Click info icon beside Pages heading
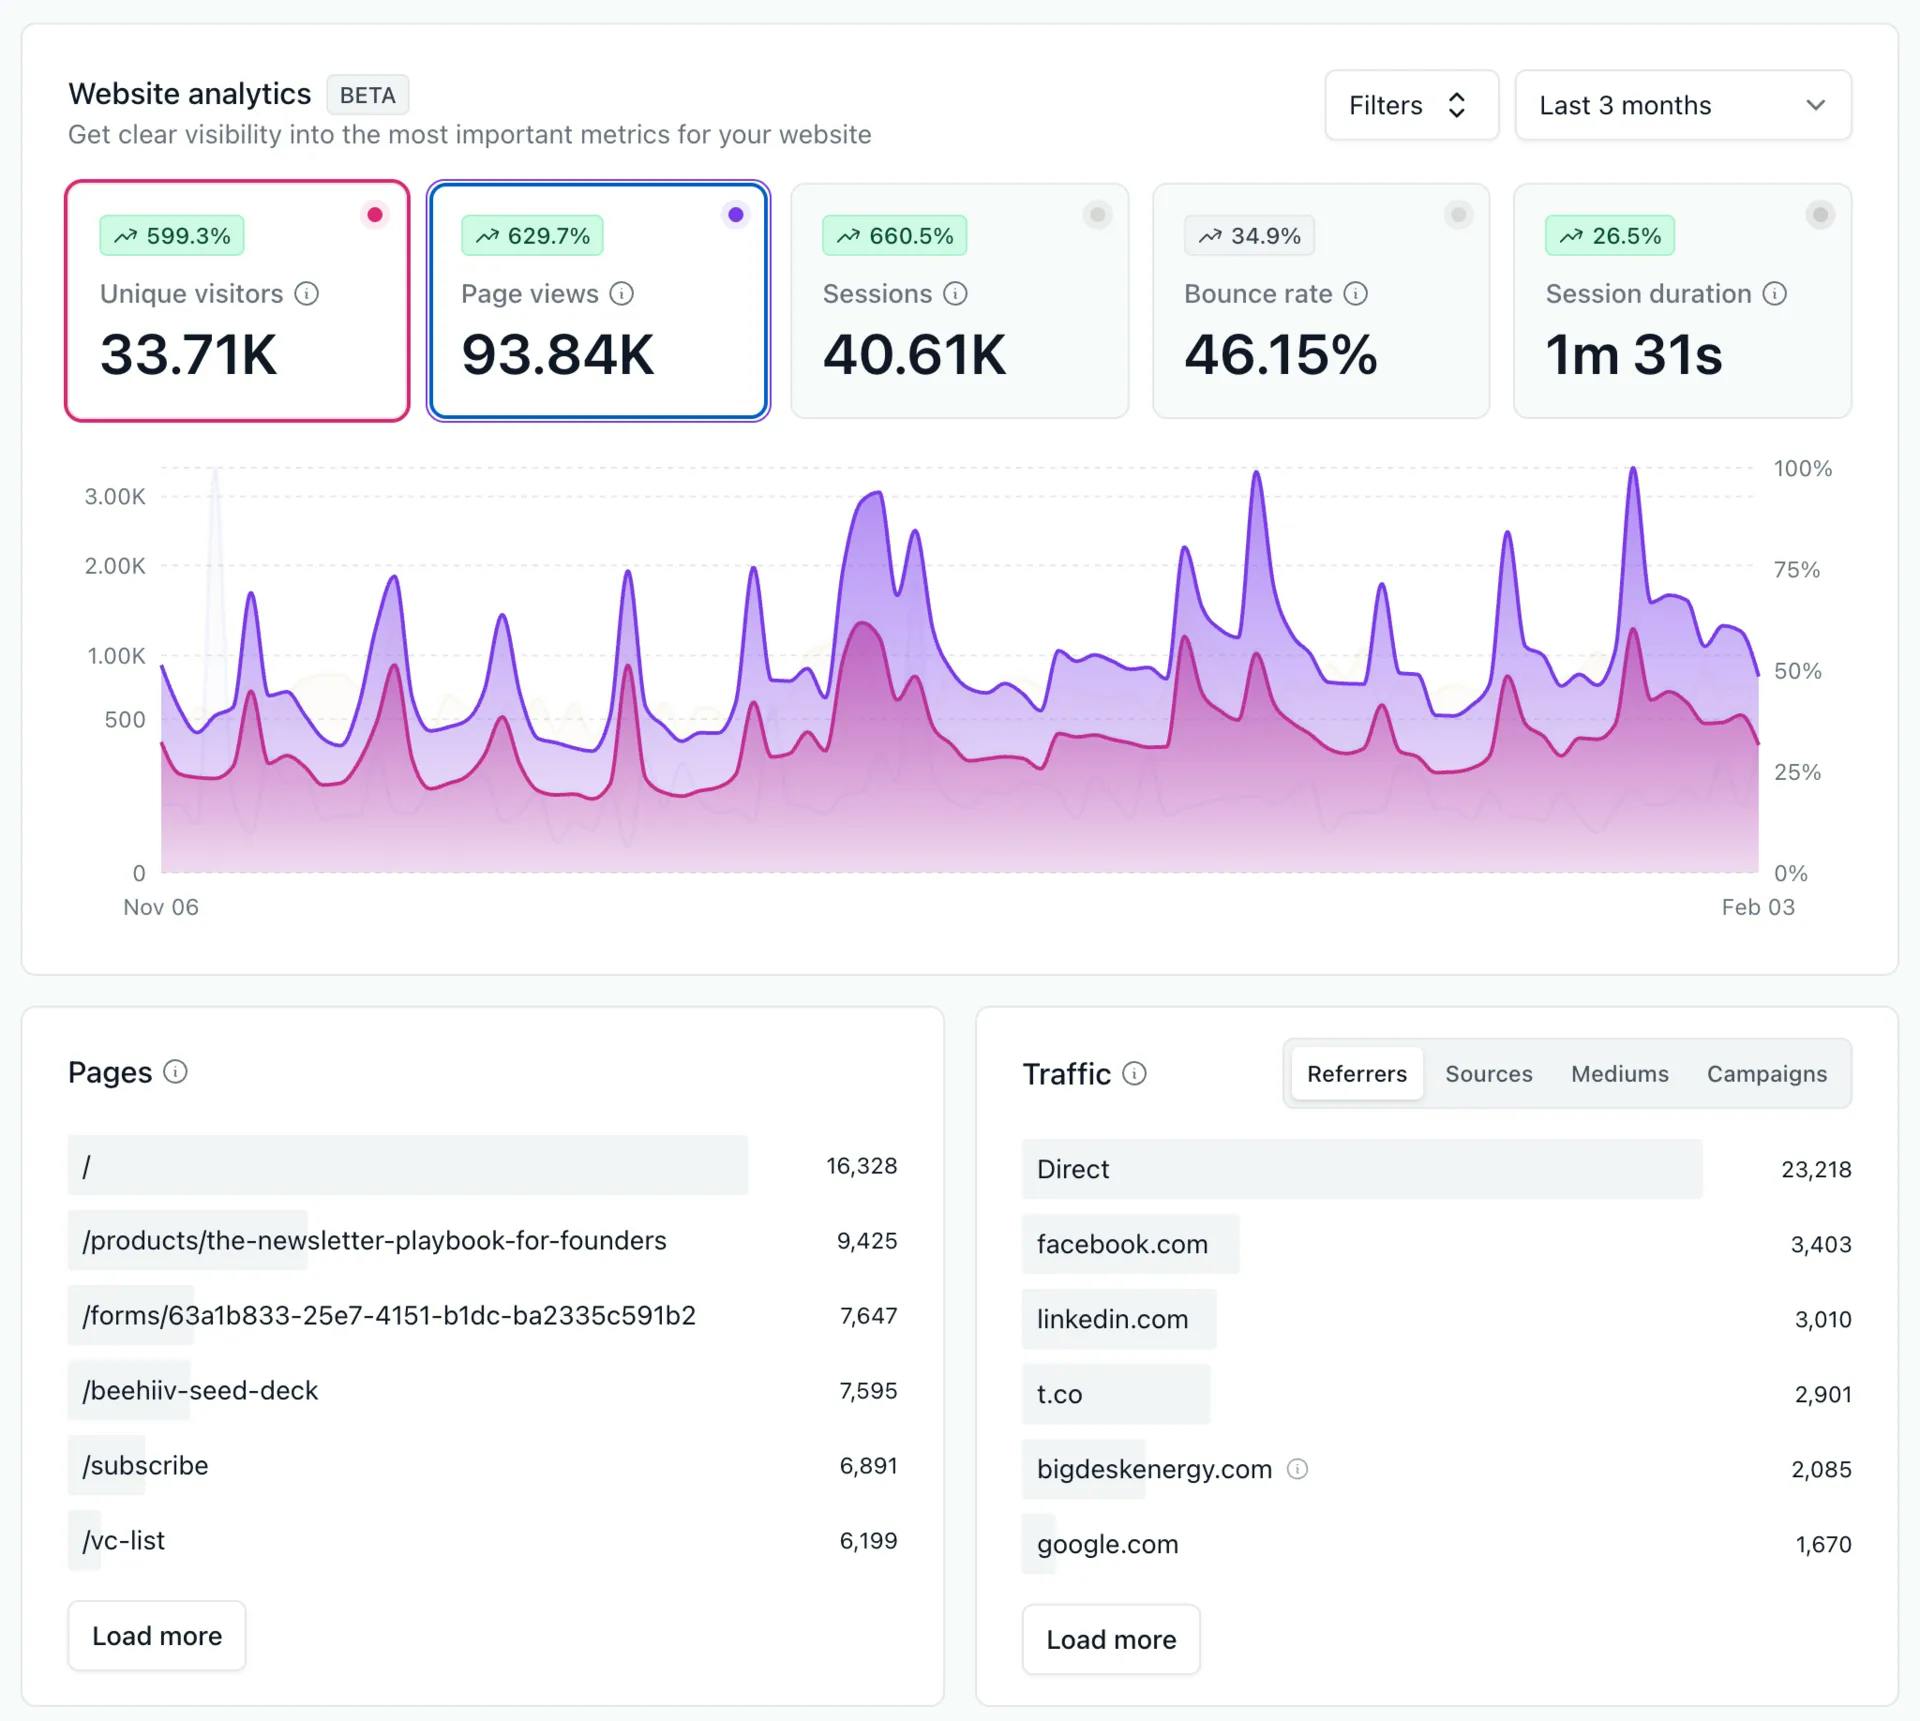The width and height of the screenshot is (1920, 1721). point(175,1072)
